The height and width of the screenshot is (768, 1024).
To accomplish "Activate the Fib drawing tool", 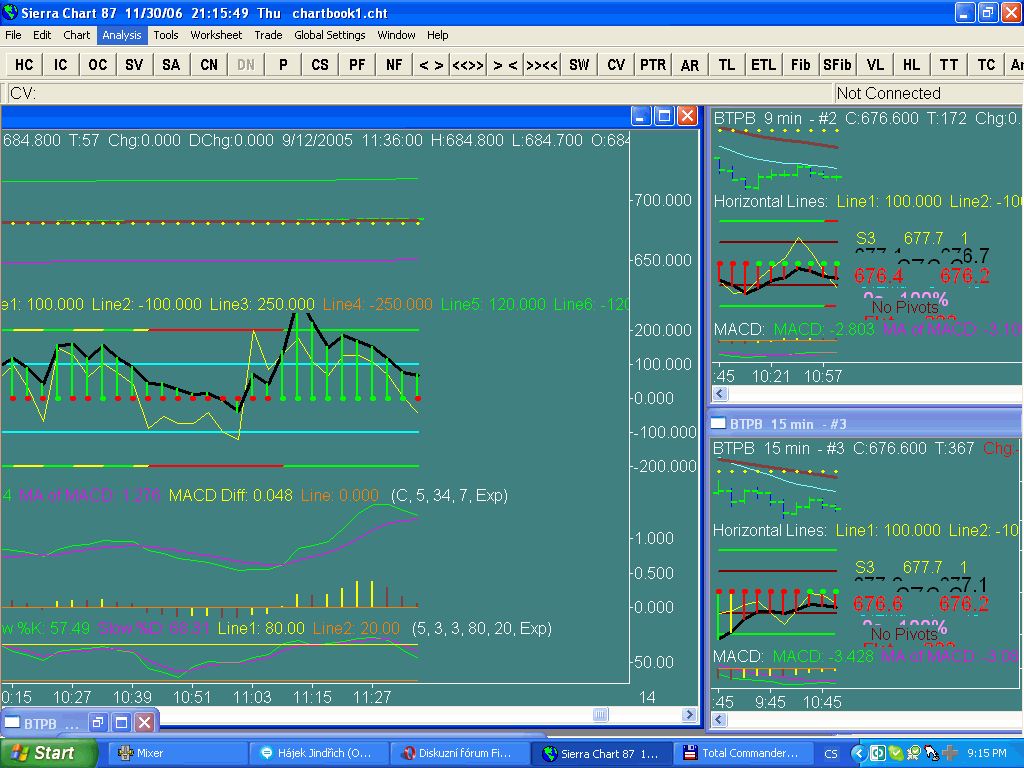I will click(800, 64).
